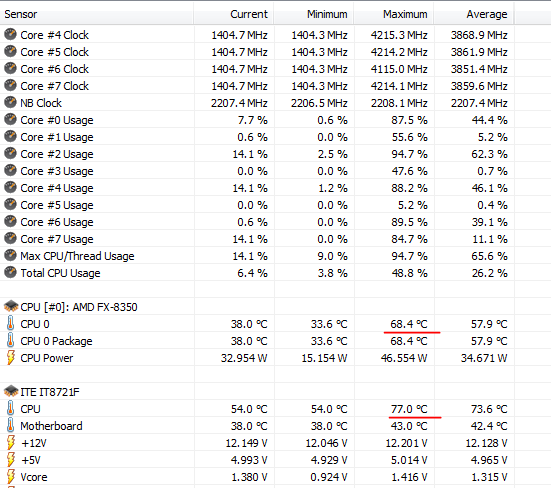Click the lightning bolt icon for CPU Power

pyautogui.click(x=11, y=357)
